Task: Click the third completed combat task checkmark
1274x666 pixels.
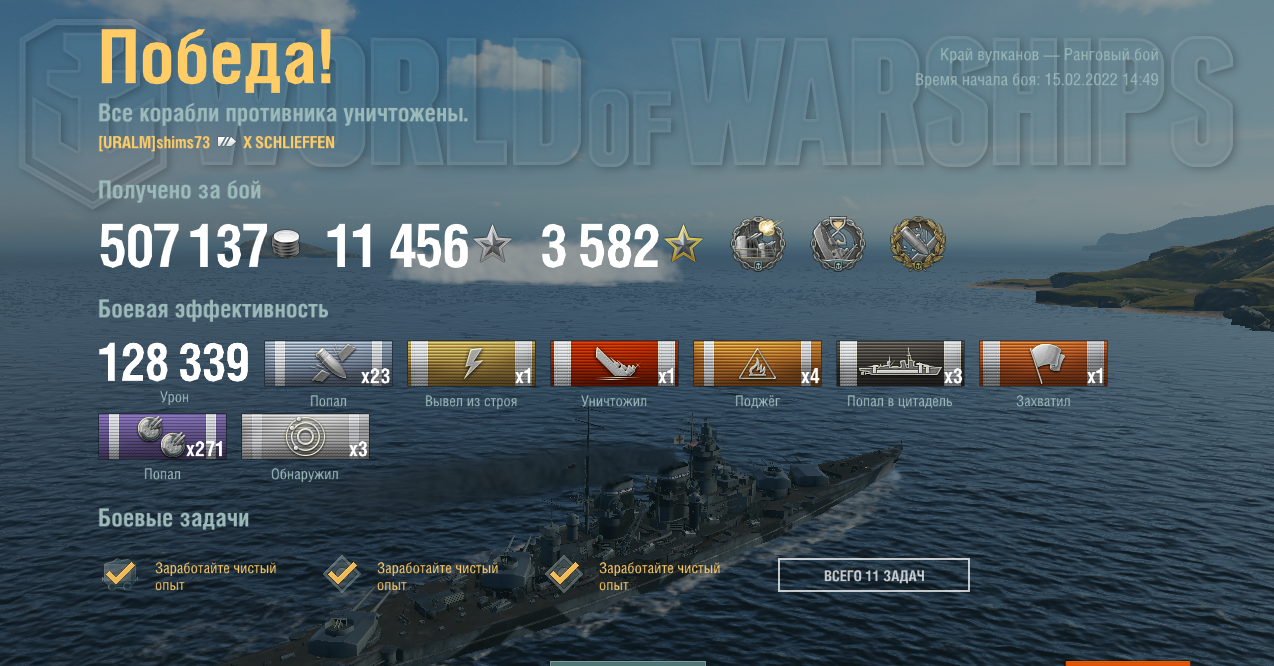Action: 564,574
